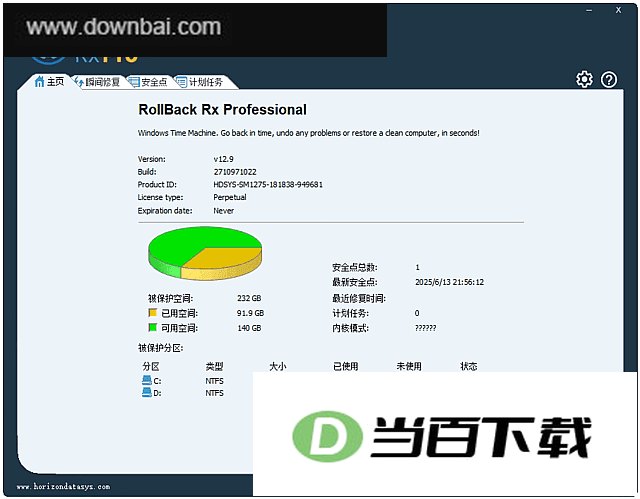The image size is (640, 499).
Task: Click the 类型 column header
Action: (214, 366)
